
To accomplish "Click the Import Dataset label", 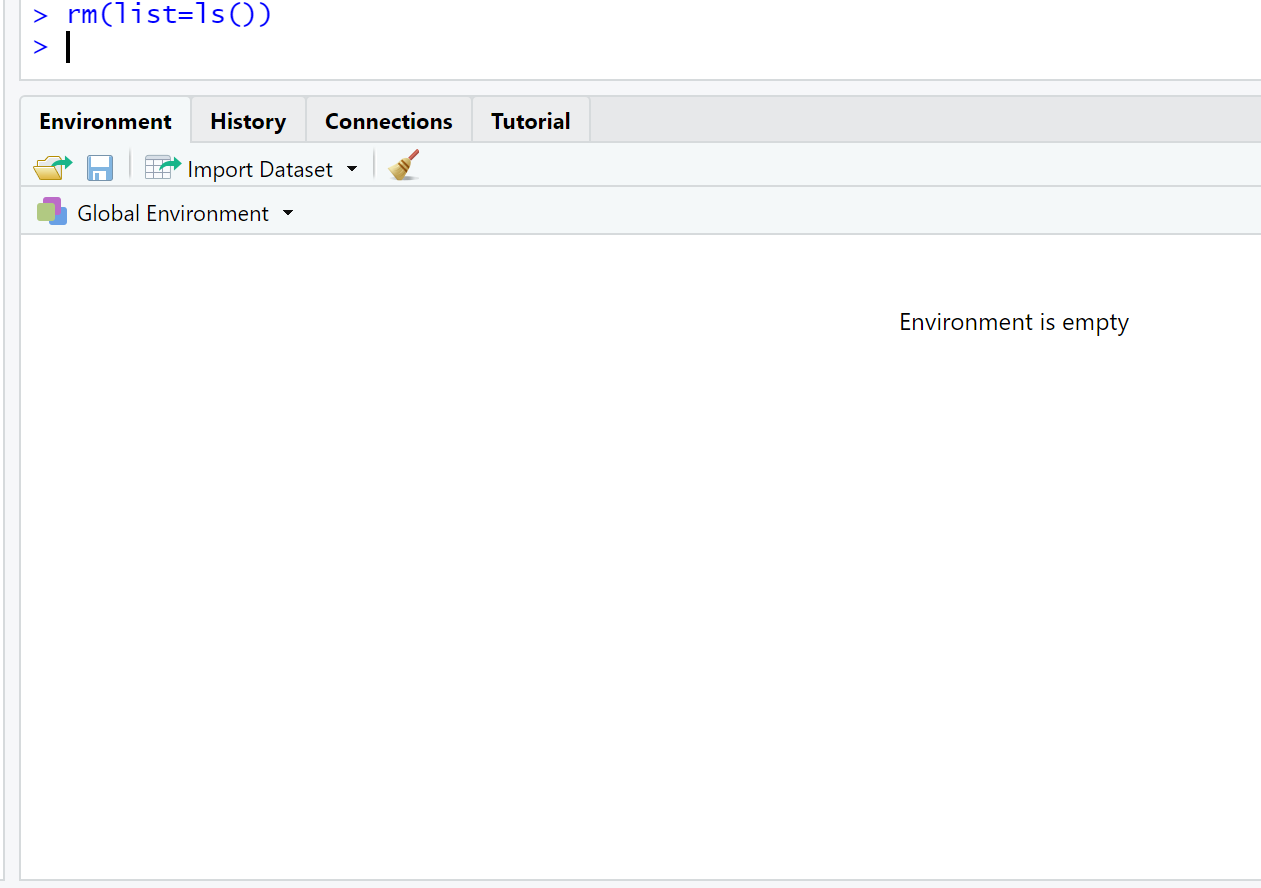I will point(260,169).
